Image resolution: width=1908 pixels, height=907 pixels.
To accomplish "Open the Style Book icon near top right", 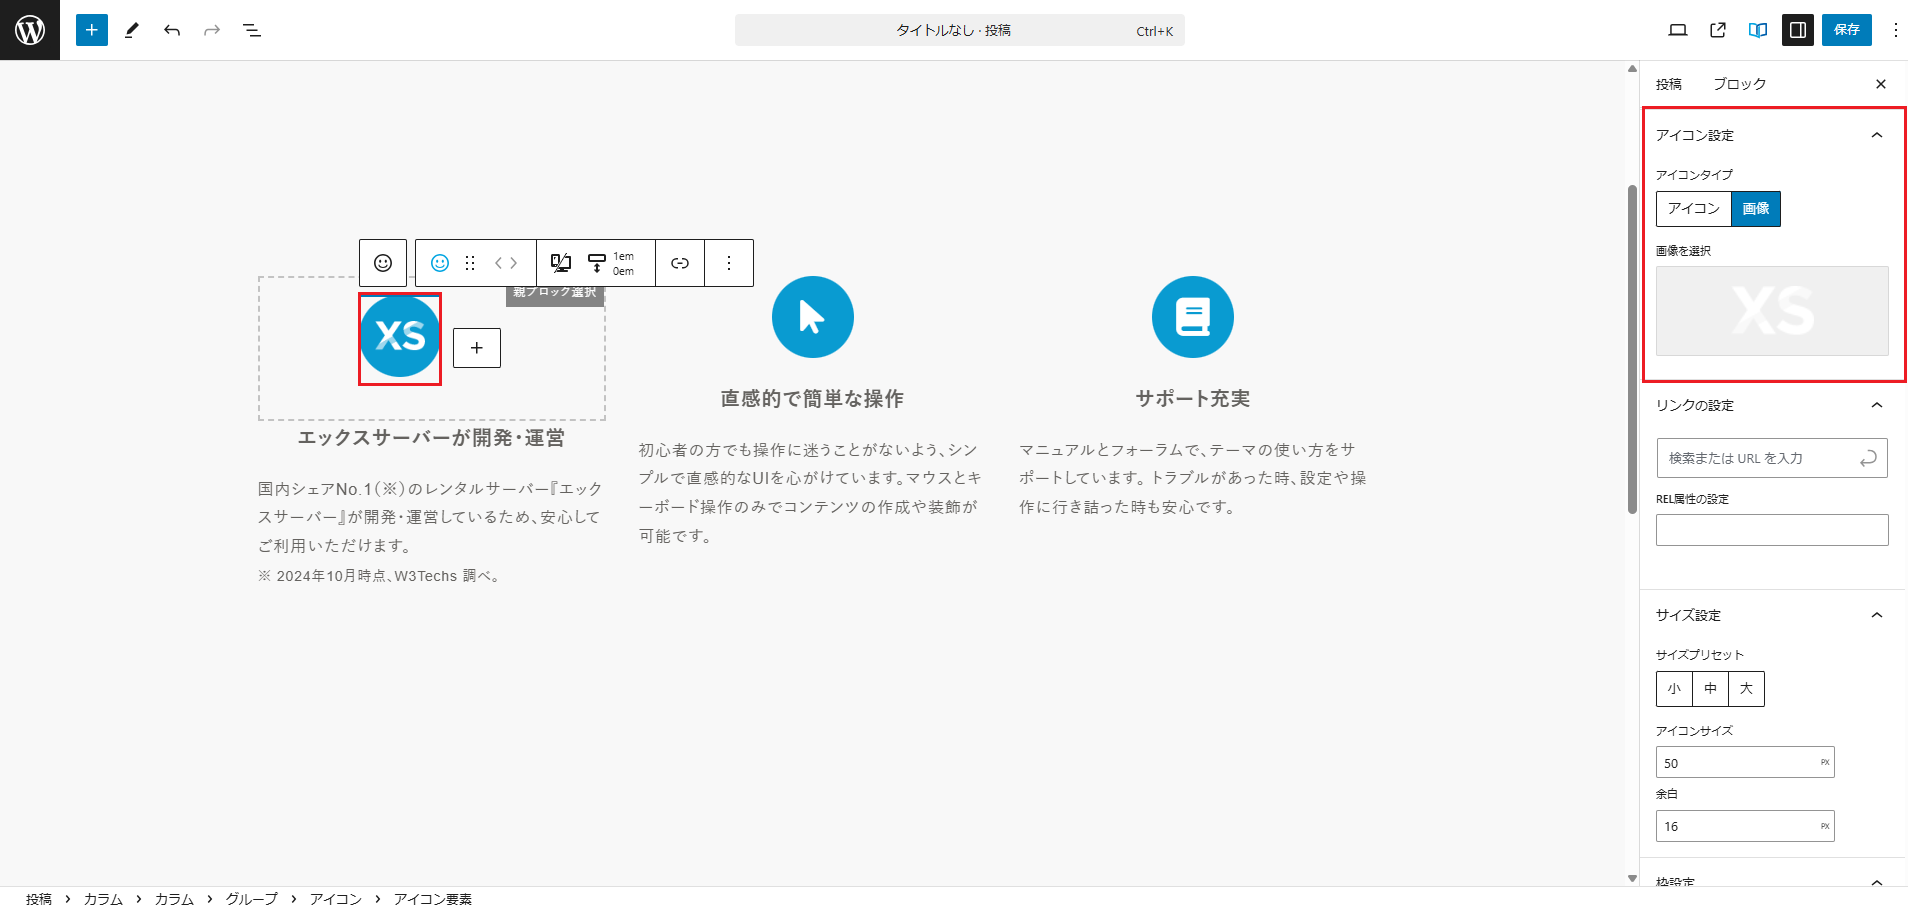I will 1757,30.
